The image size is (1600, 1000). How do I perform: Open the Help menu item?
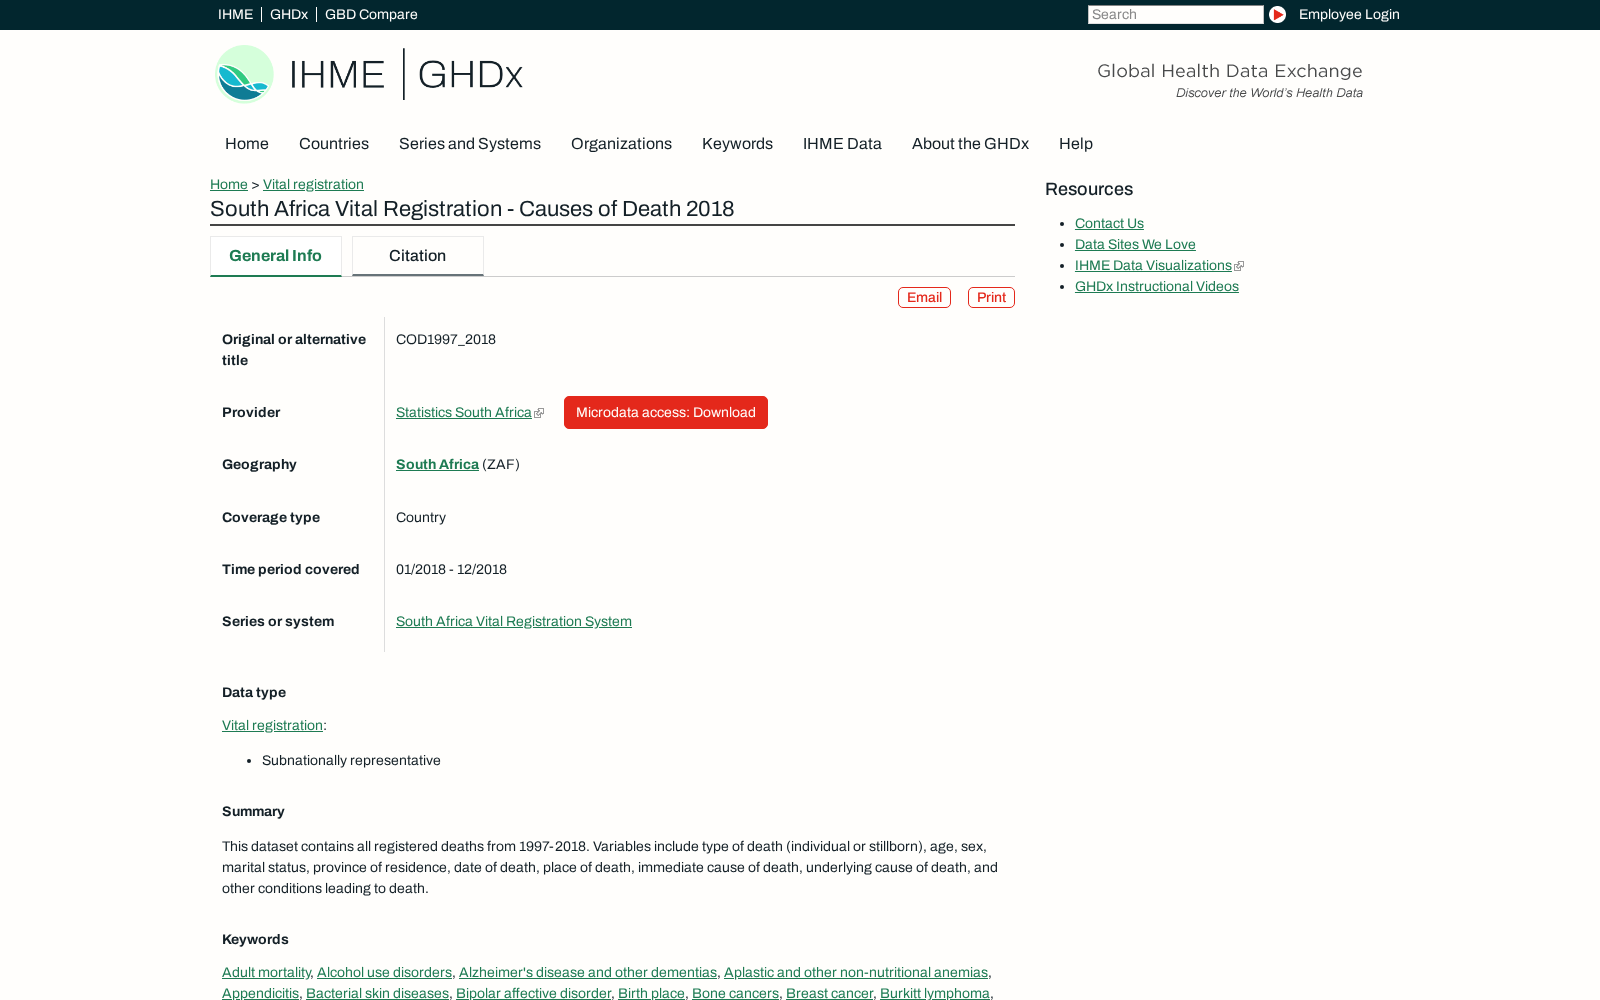[x=1076, y=144]
